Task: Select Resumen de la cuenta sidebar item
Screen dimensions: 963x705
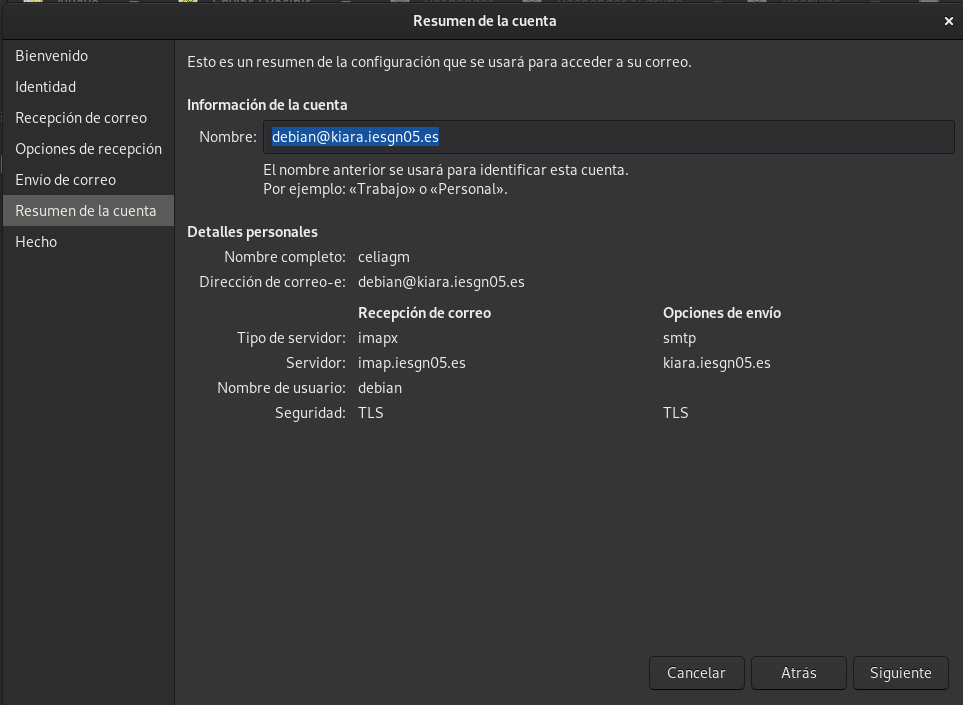Action: 86,211
